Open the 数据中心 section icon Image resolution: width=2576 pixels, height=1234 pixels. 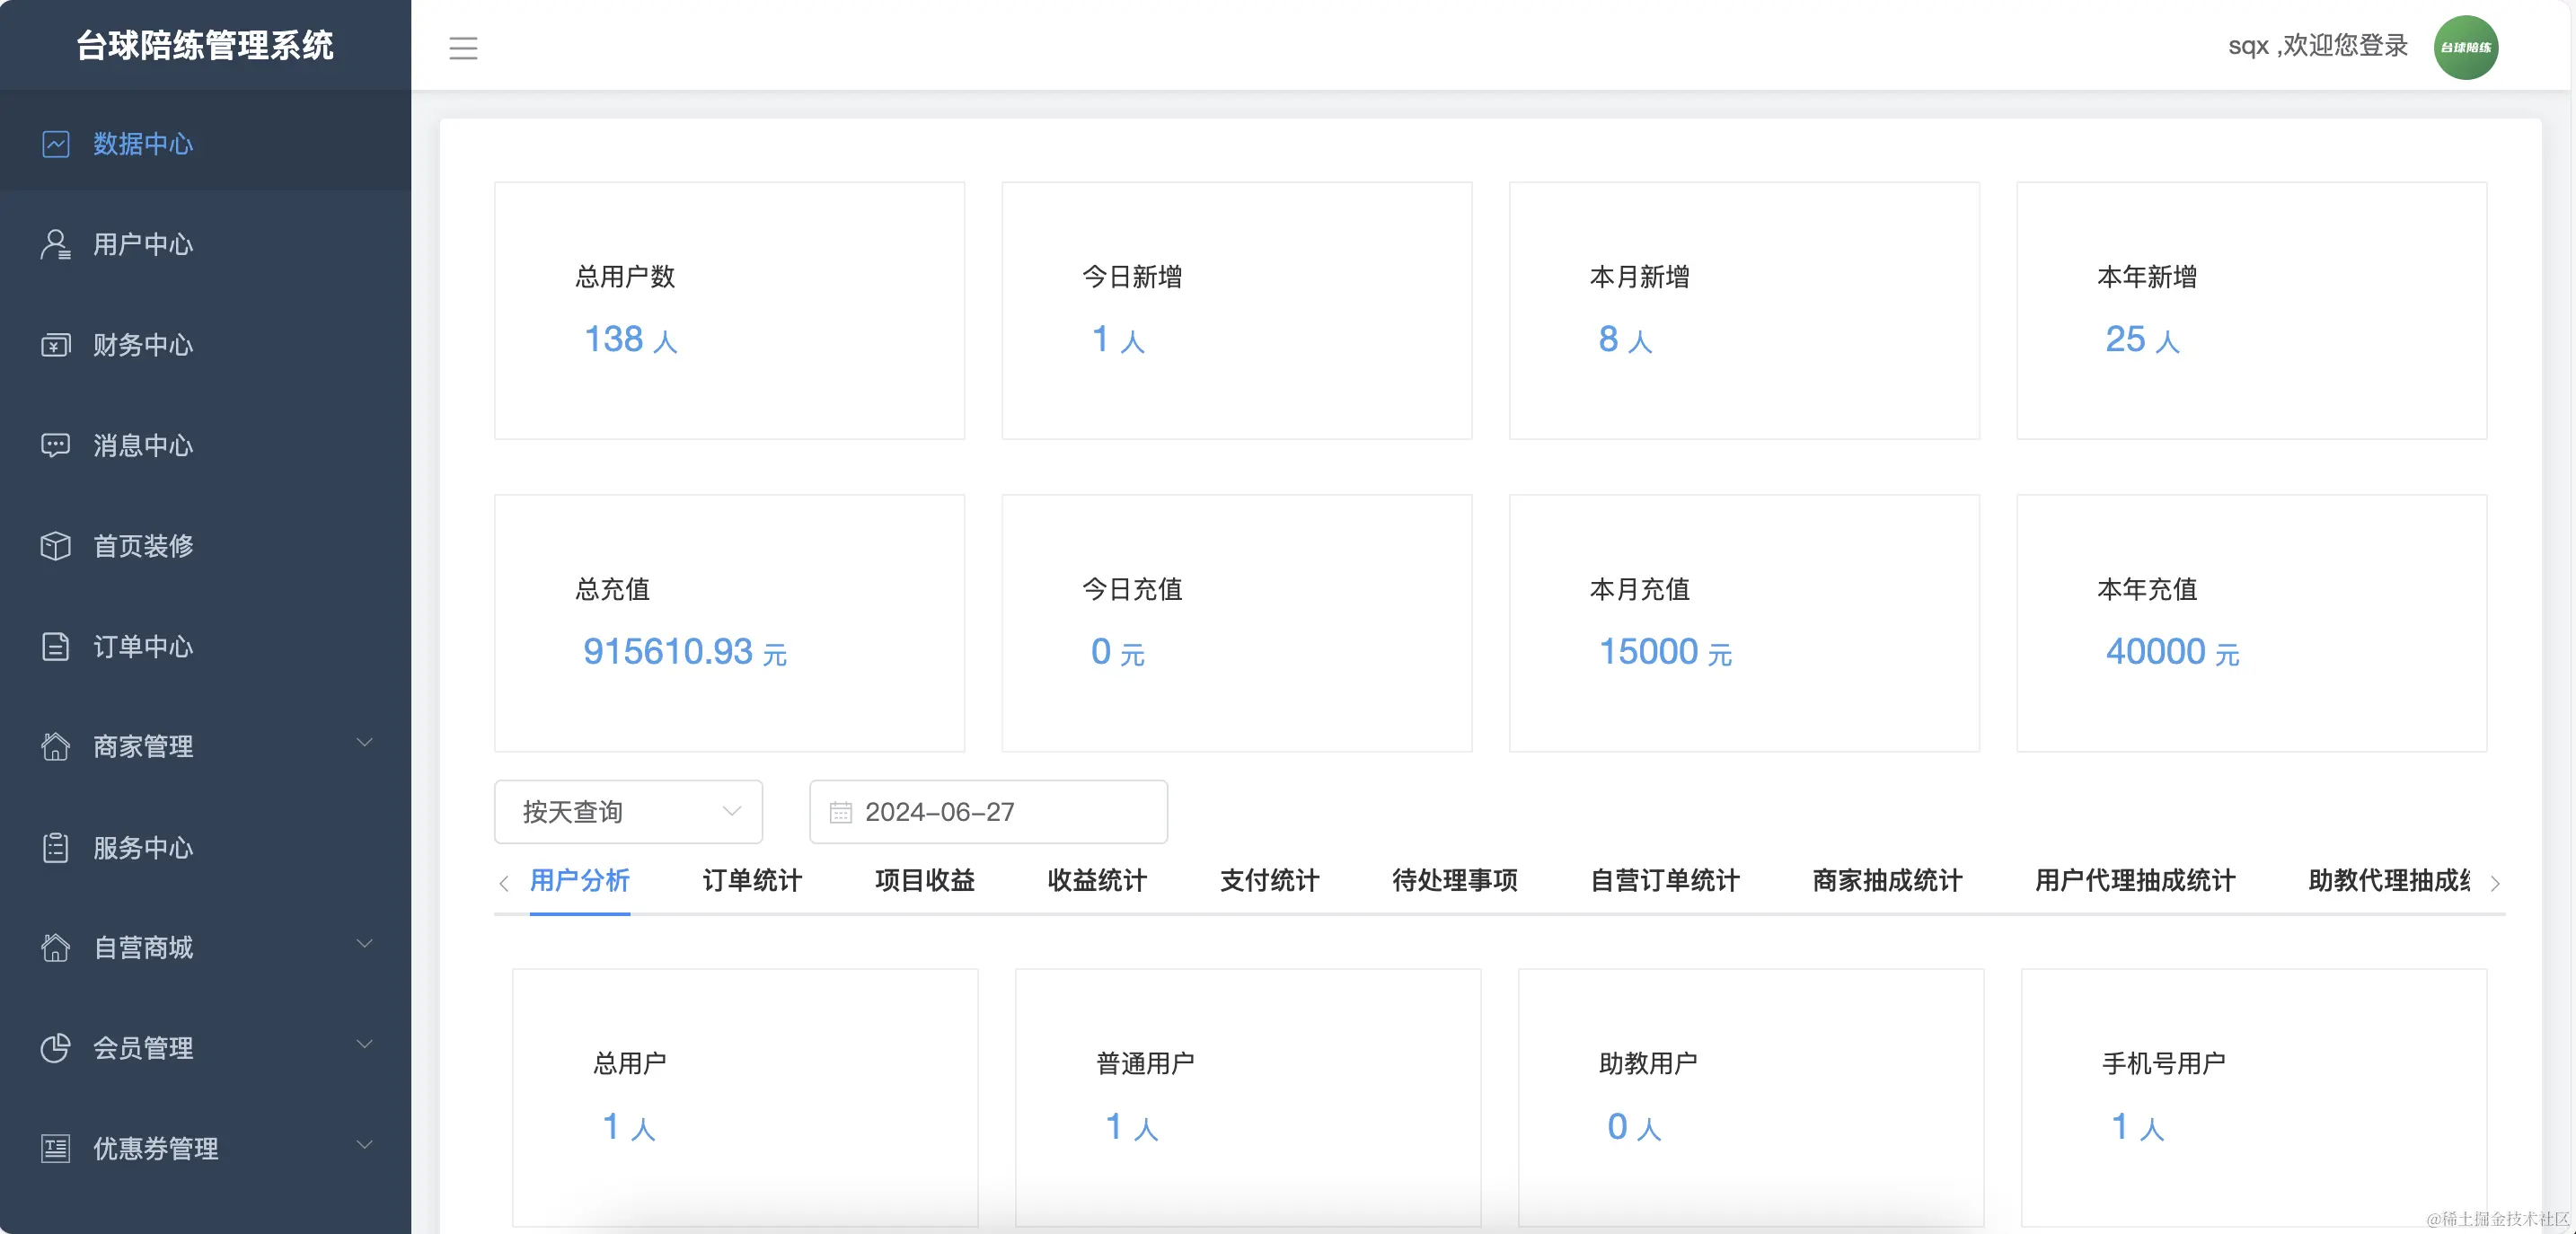click(55, 144)
